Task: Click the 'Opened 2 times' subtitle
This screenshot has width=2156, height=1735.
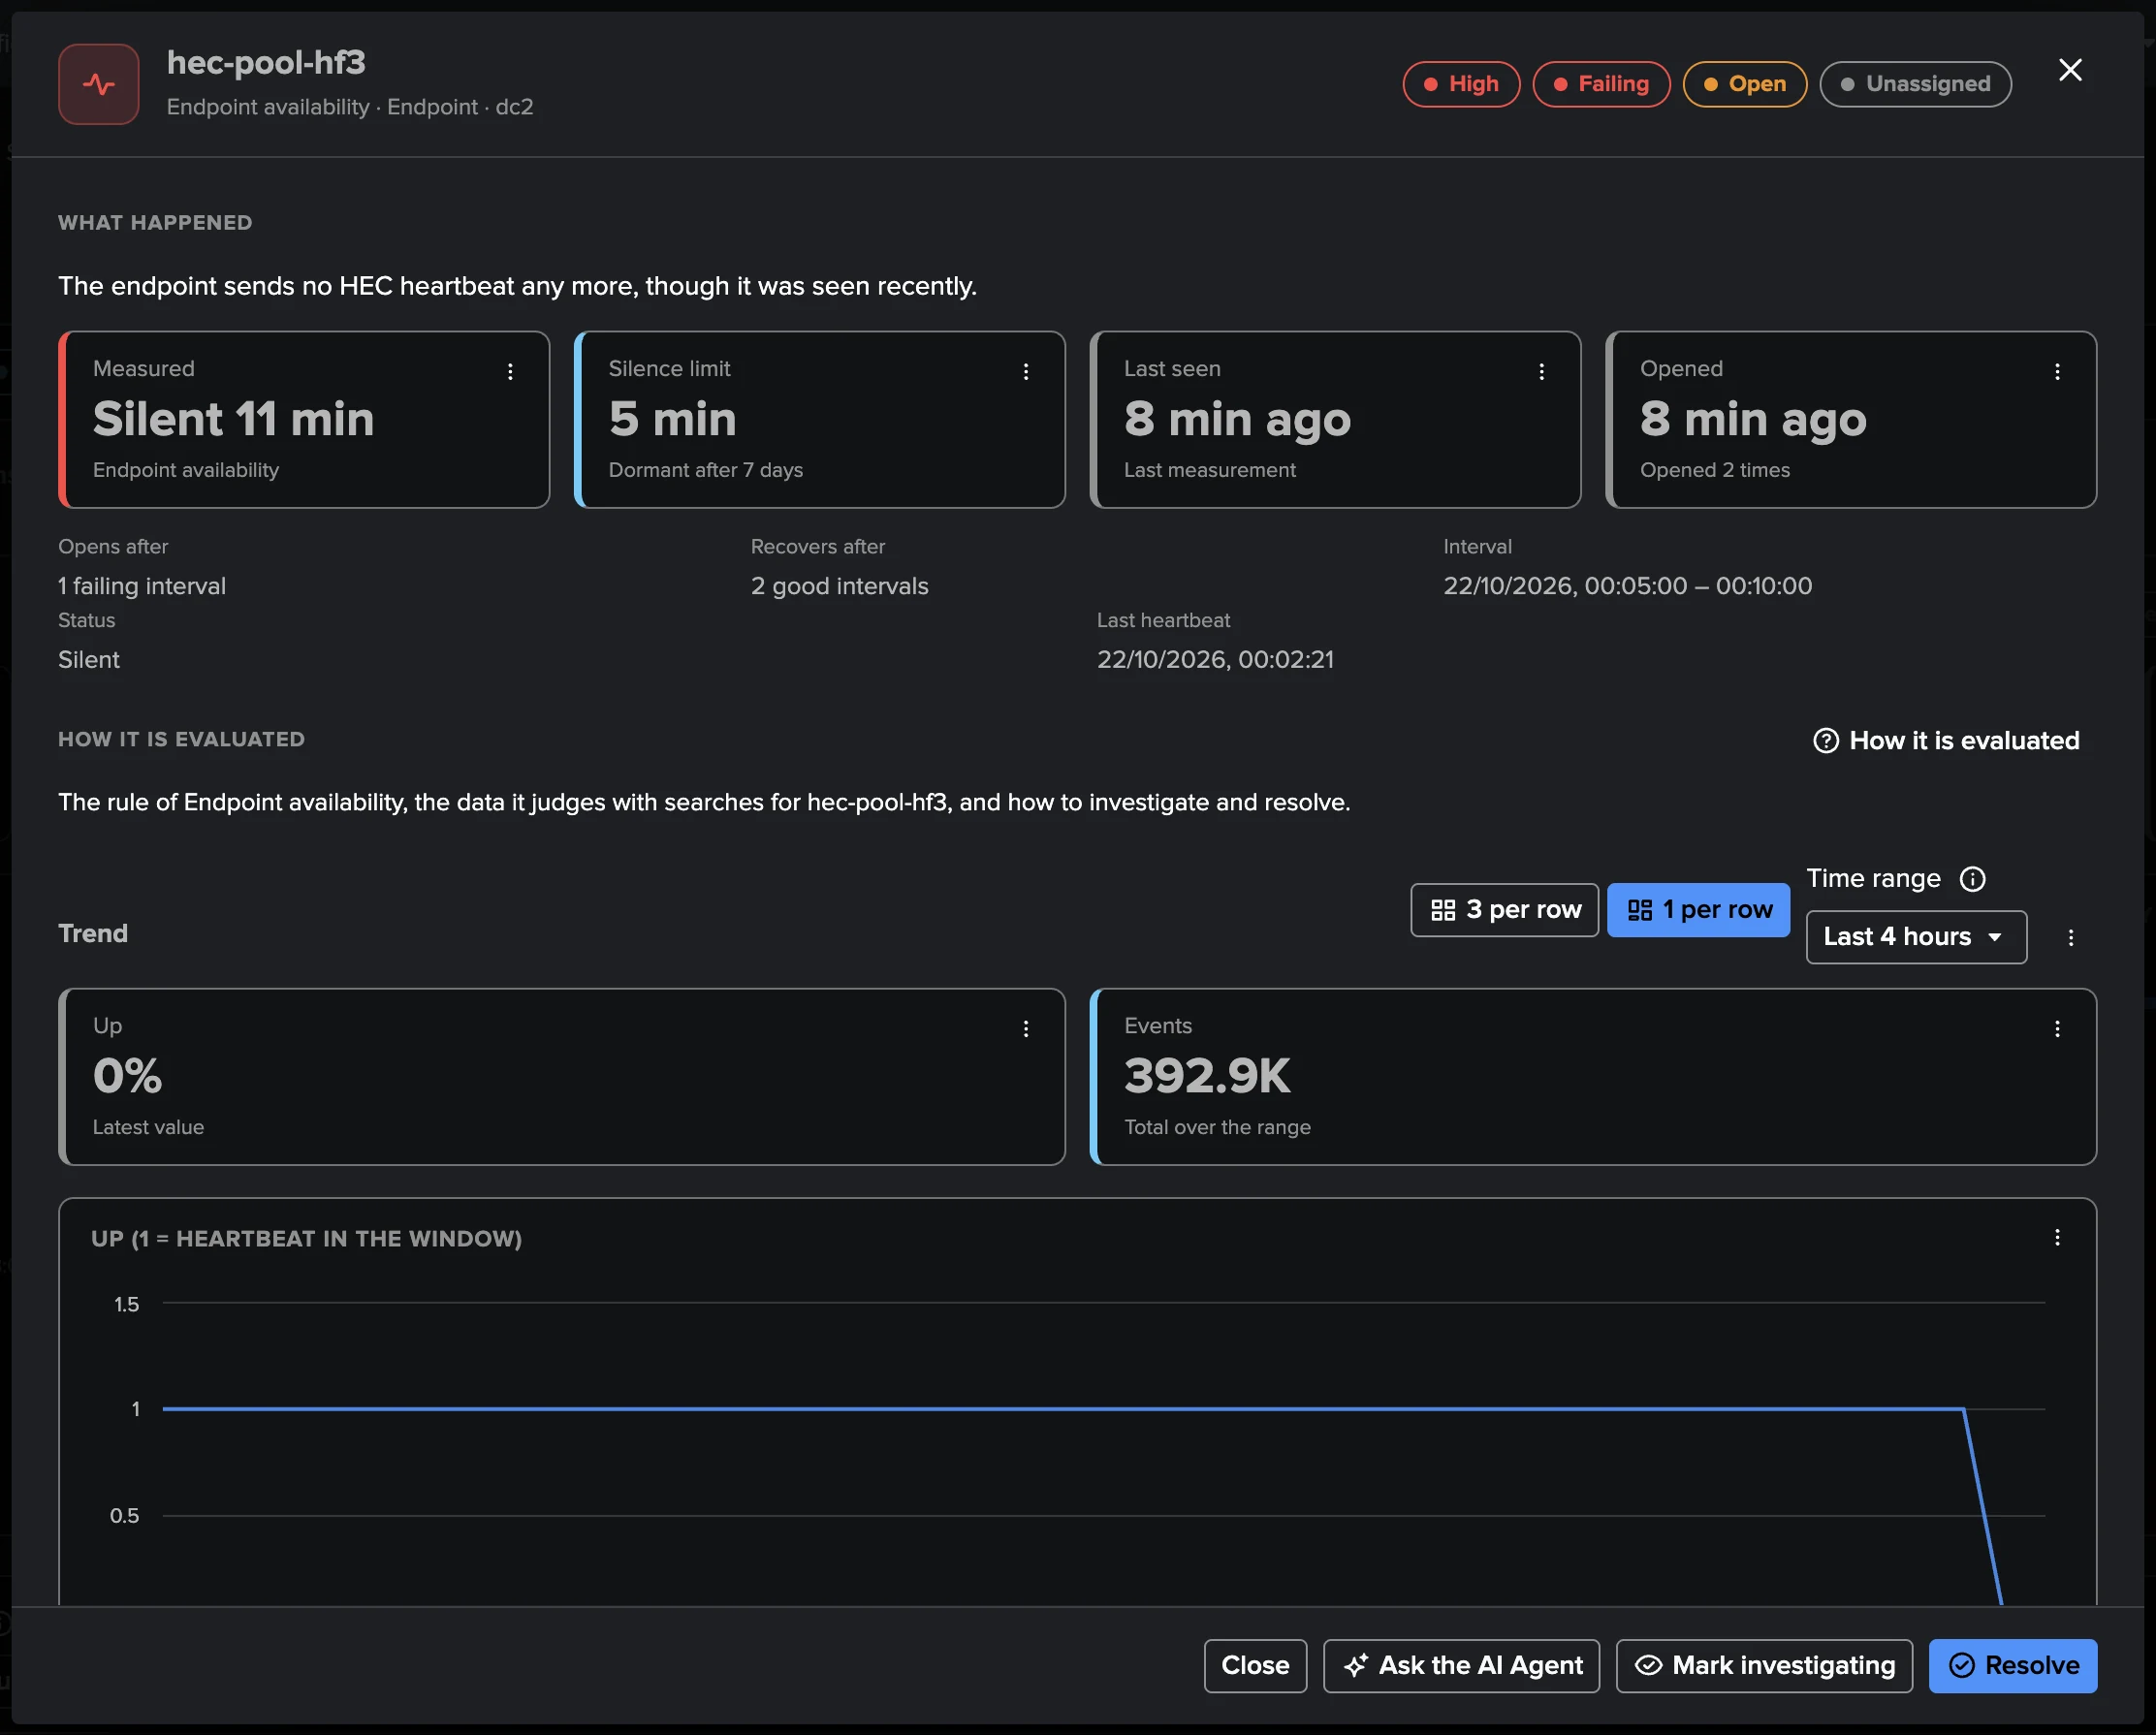Action: [x=1714, y=470]
